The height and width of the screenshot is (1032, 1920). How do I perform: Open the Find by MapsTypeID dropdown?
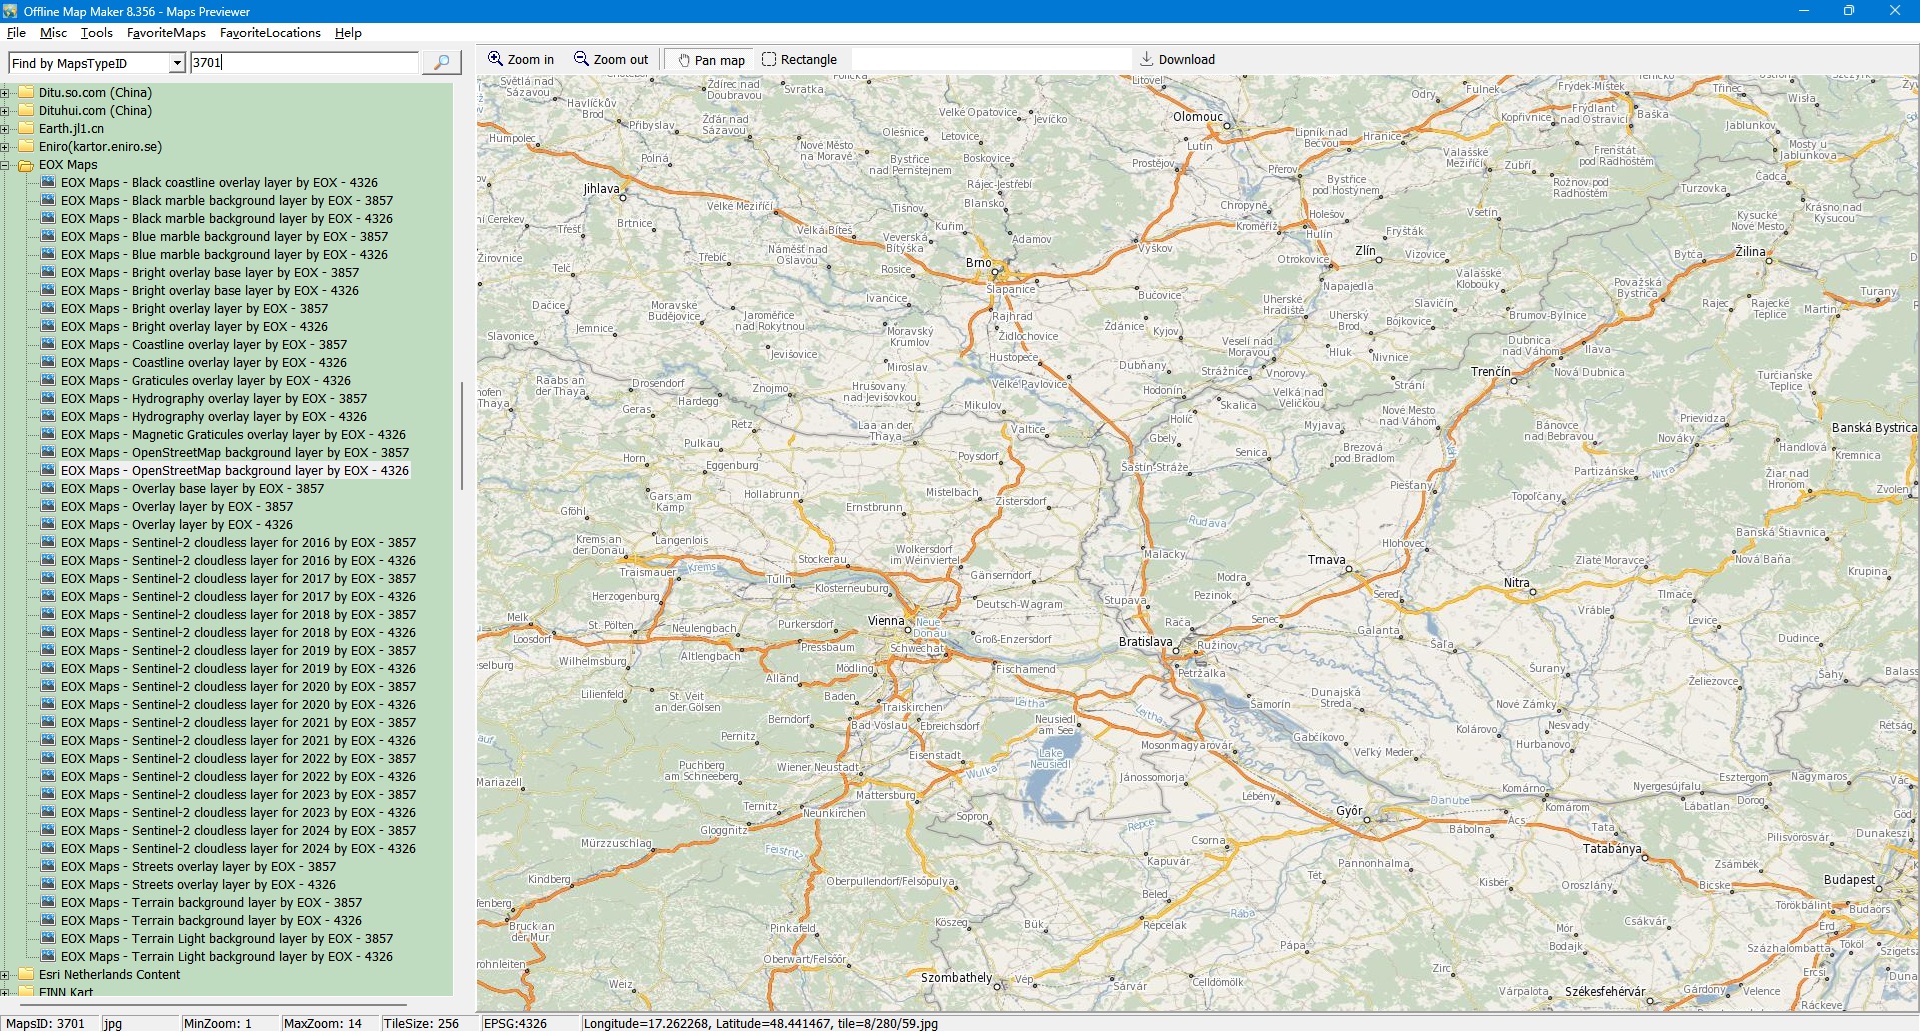177,63
